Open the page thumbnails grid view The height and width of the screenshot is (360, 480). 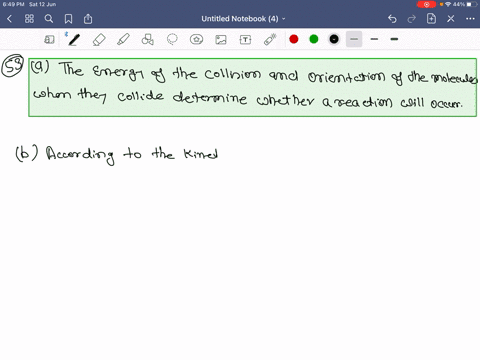click(29, 19)
